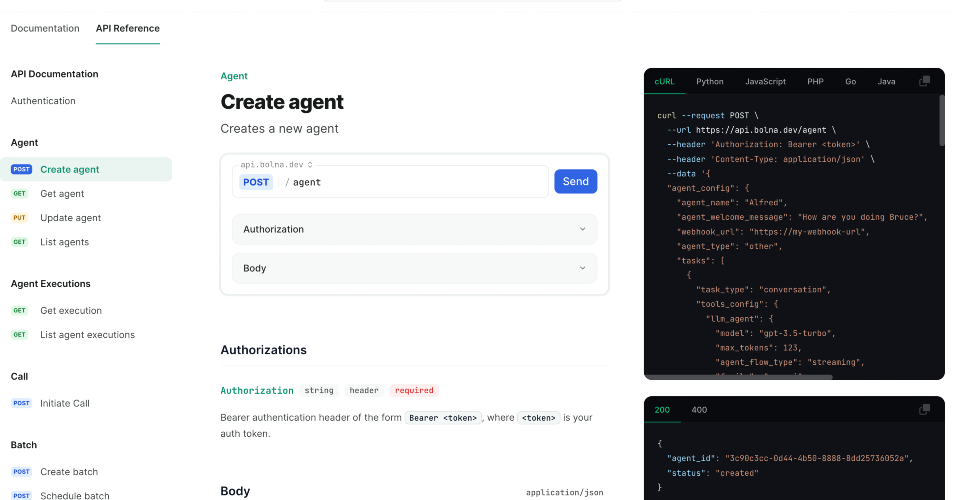Click the 'Bearer <token>' inline code
The image size is (955, 500).
[443, 418]
